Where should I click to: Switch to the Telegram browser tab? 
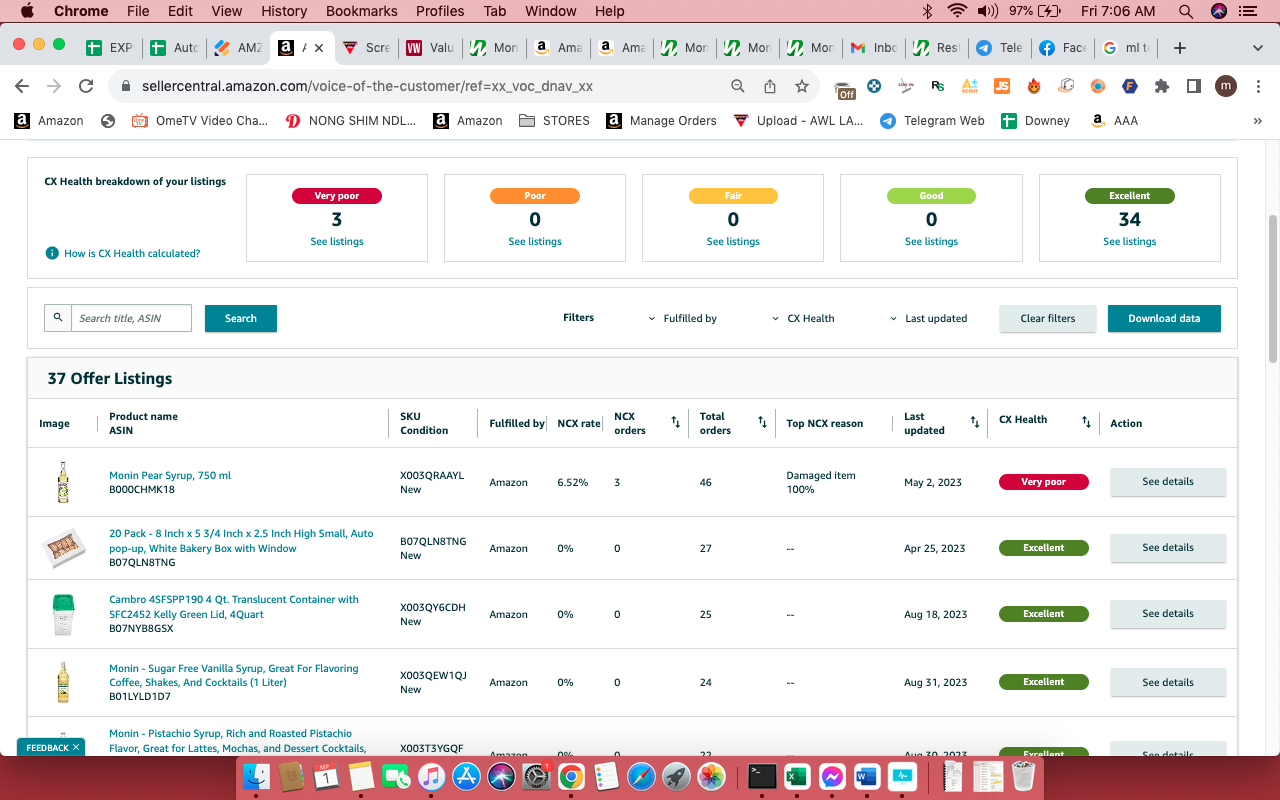pos(998,48)
